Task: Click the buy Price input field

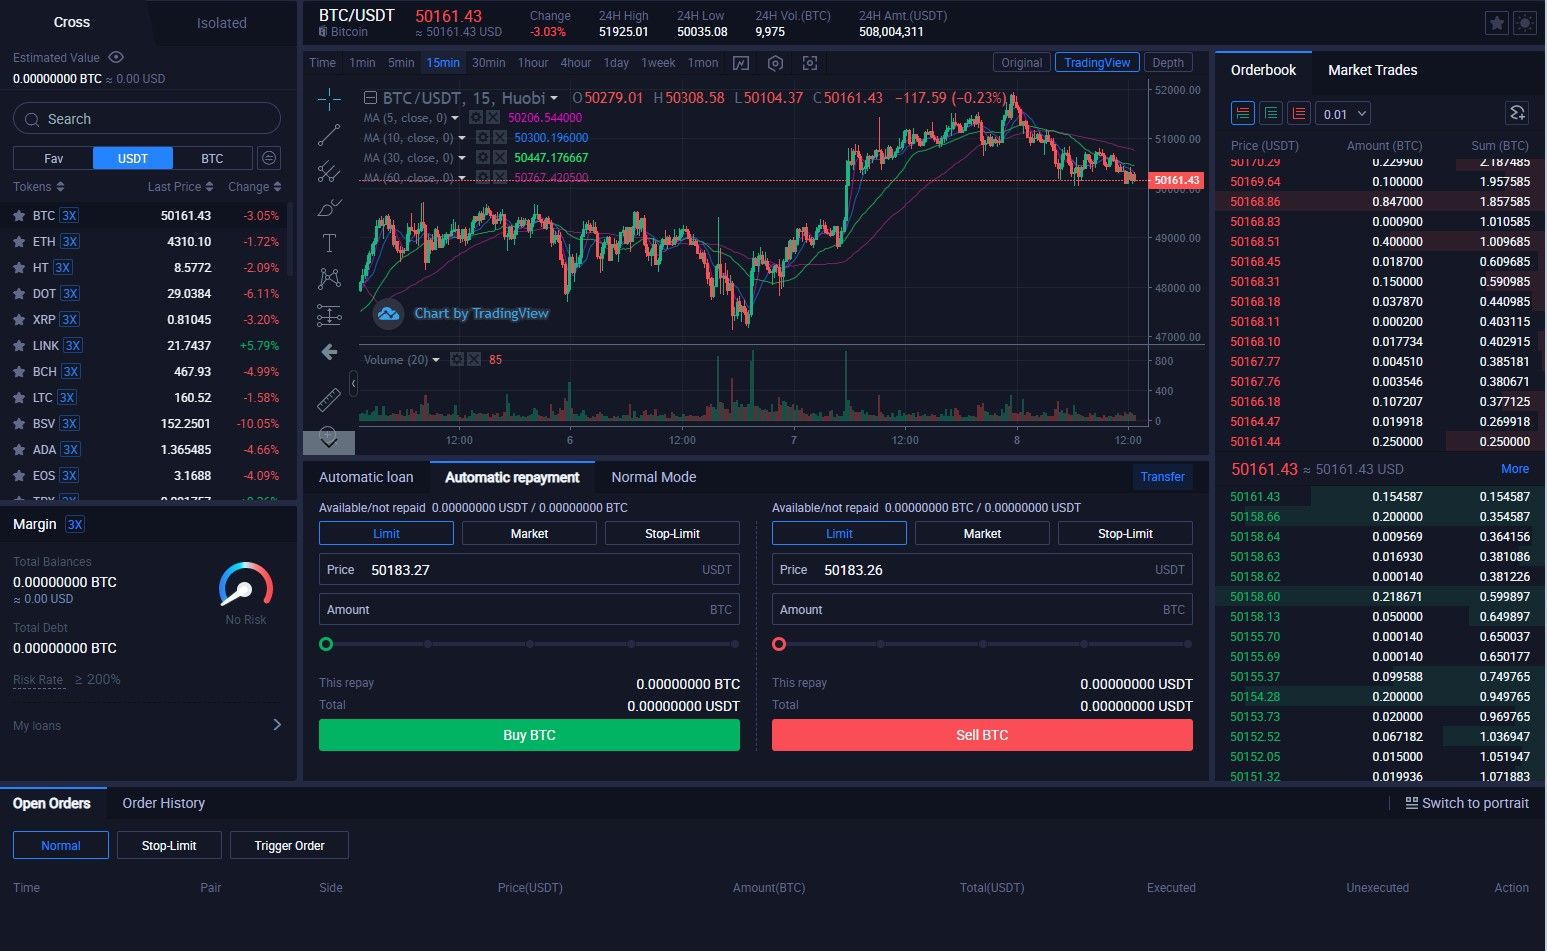Action: (529, 569)
